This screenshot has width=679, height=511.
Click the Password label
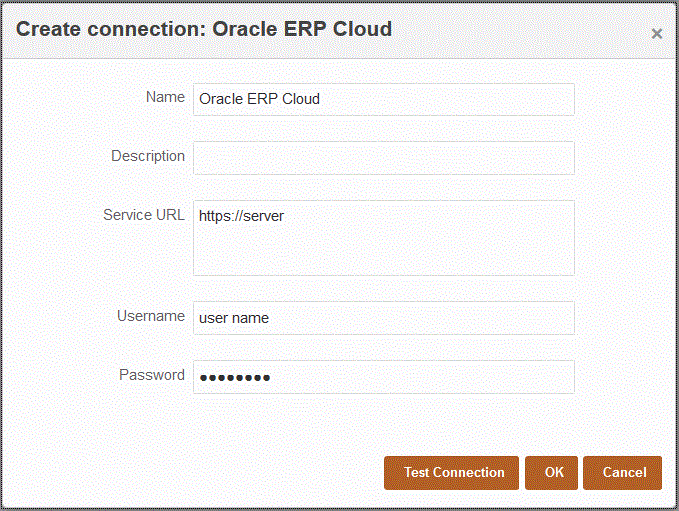152,375
